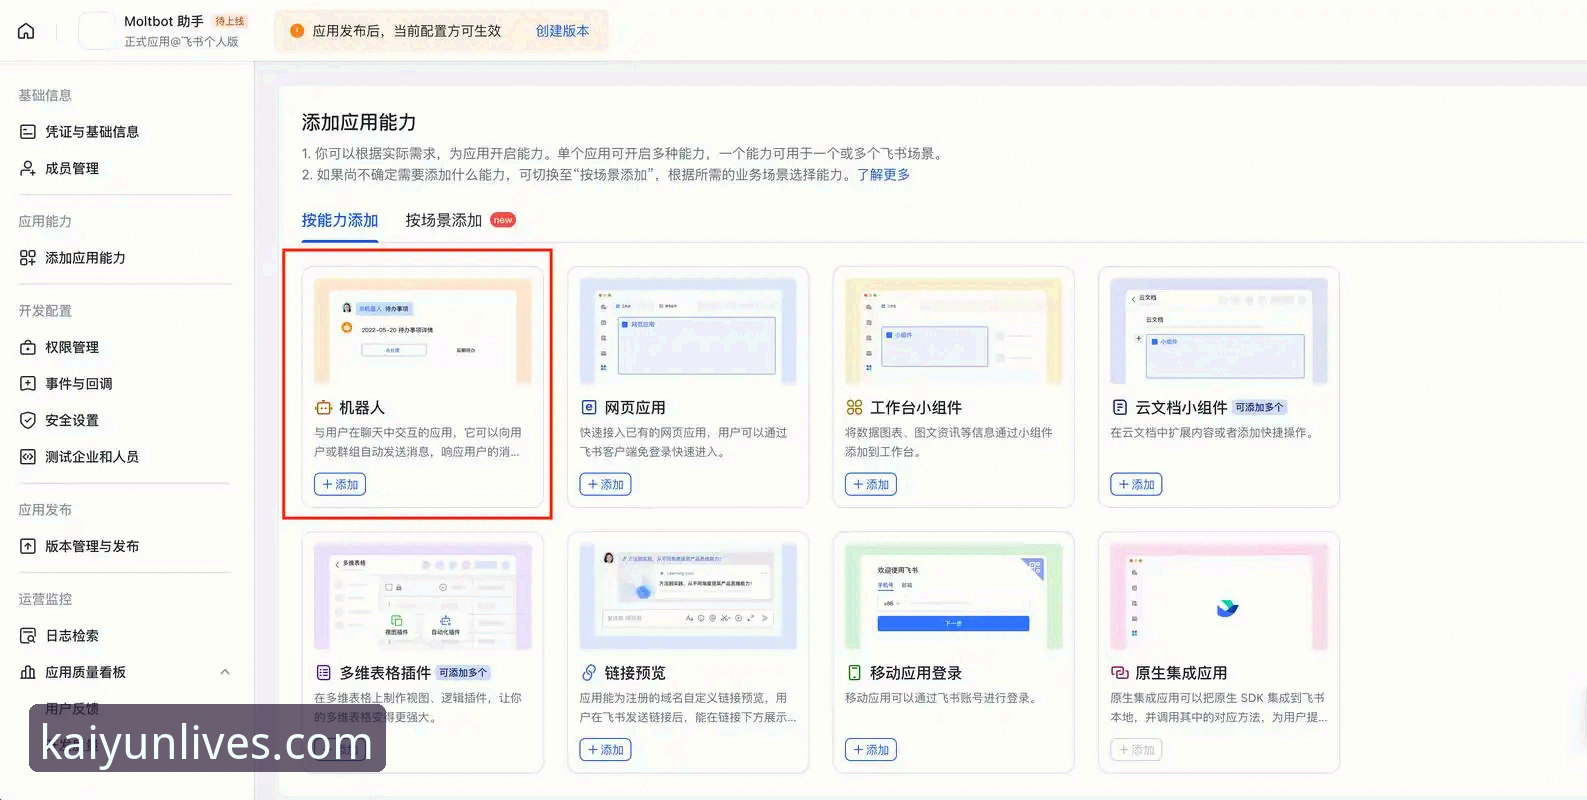Add the 移动应用登录 capability
This screenshot has height=800, width=1587.
pyautogui.click(x=871, y=750)
